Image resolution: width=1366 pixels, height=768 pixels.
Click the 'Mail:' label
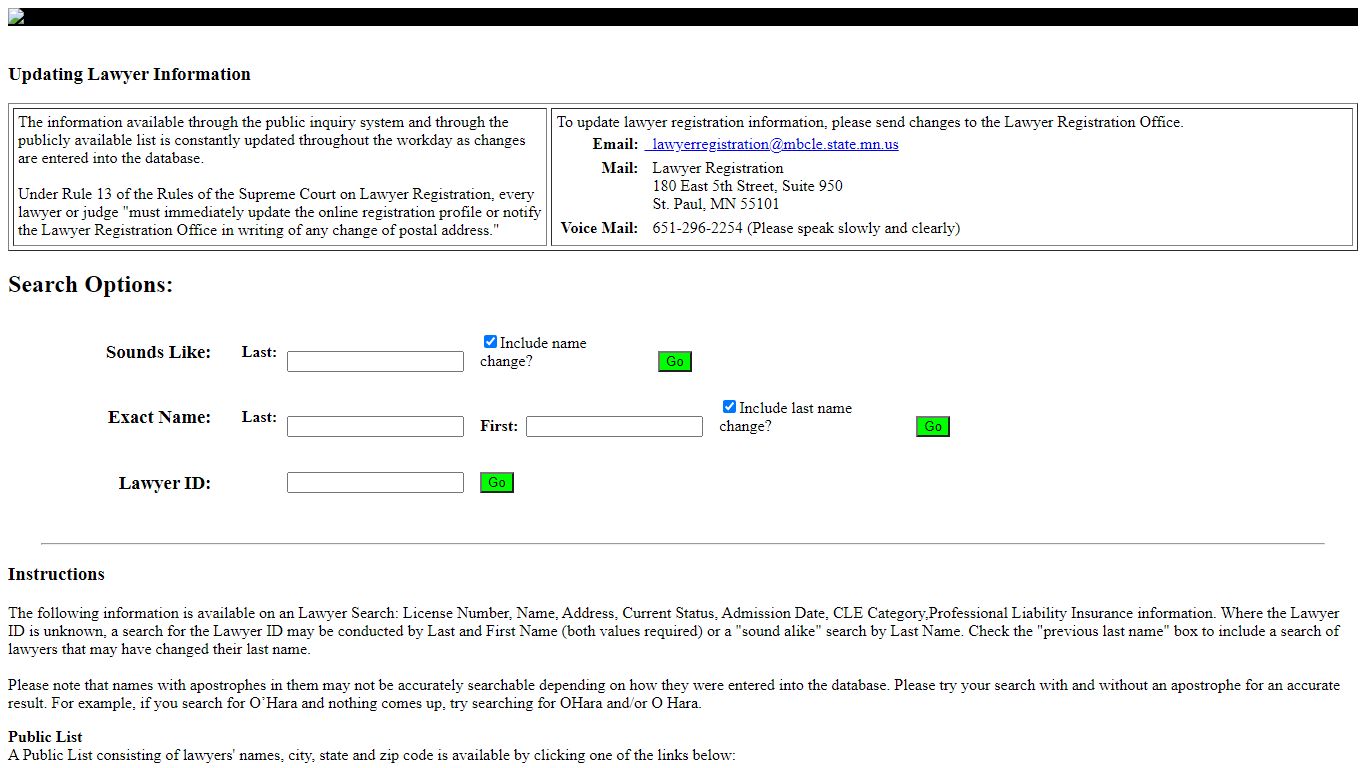click(x=619, y=168)
